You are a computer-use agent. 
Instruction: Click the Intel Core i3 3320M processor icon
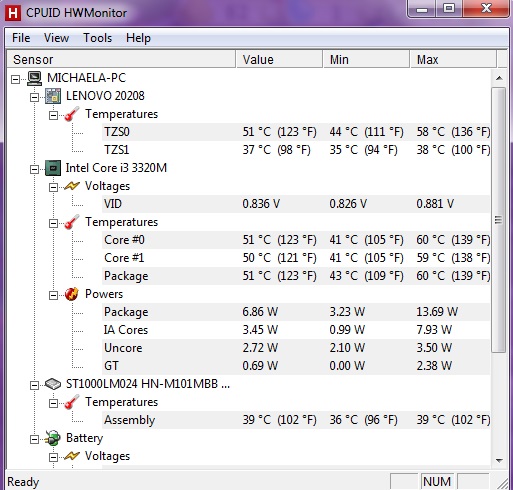[x=53, y=168]
